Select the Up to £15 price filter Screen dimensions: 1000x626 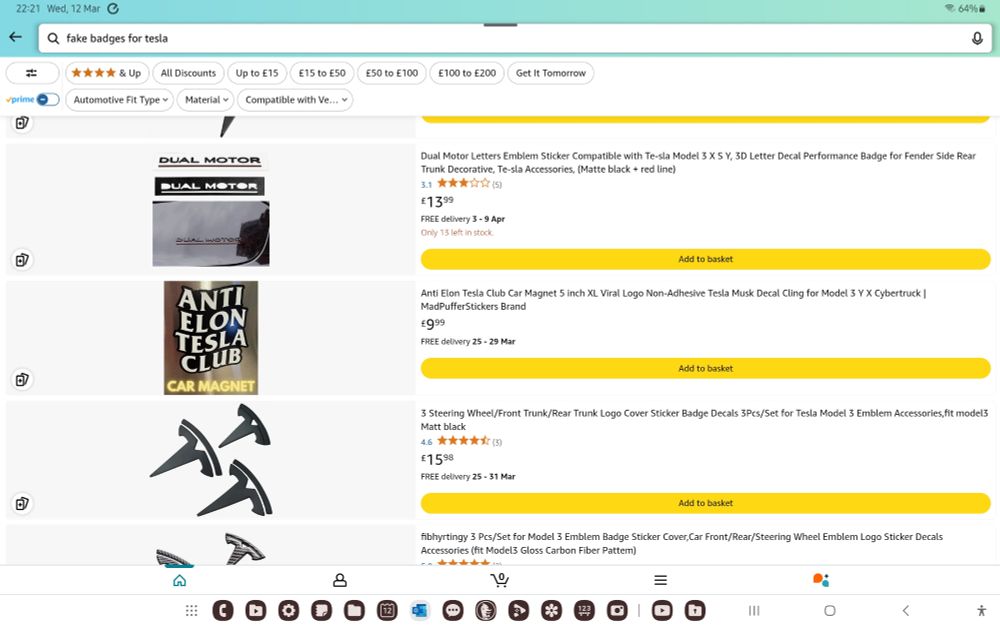257,73
